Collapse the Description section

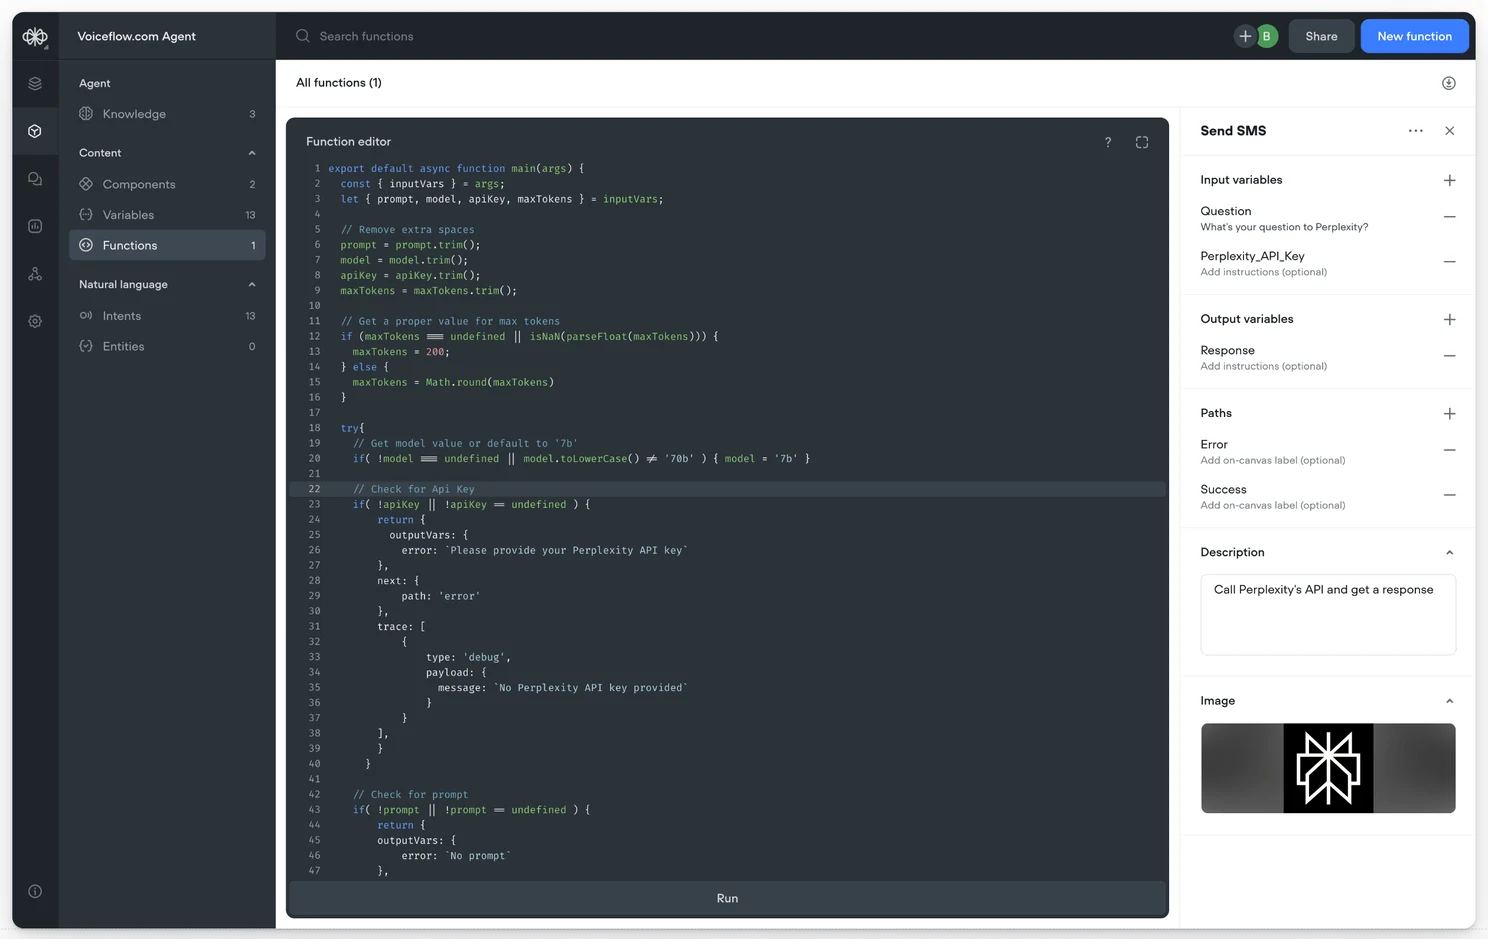[x=1450, y=553]
